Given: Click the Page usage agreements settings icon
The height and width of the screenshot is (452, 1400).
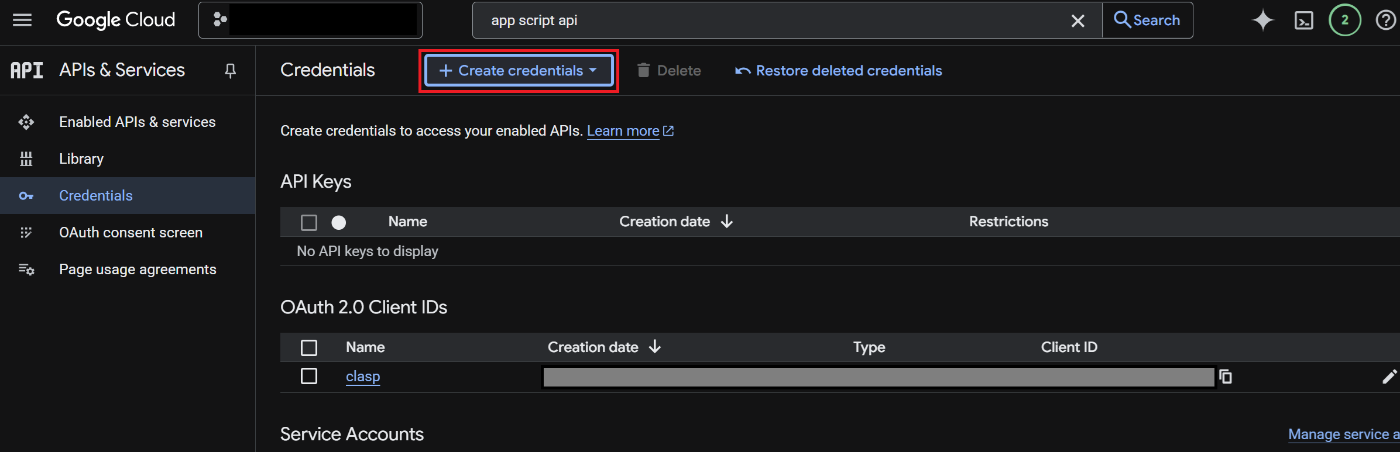Looking at the screenshot, I should point(27,270).
